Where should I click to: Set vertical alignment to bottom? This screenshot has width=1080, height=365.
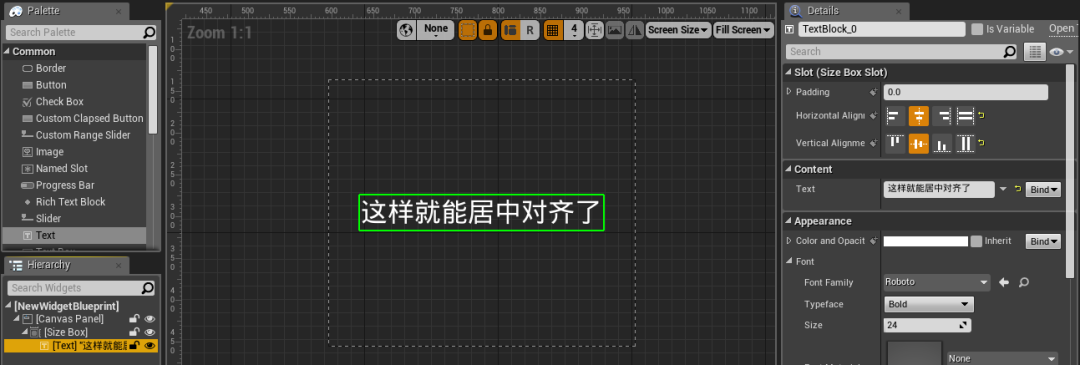[942, 143]
